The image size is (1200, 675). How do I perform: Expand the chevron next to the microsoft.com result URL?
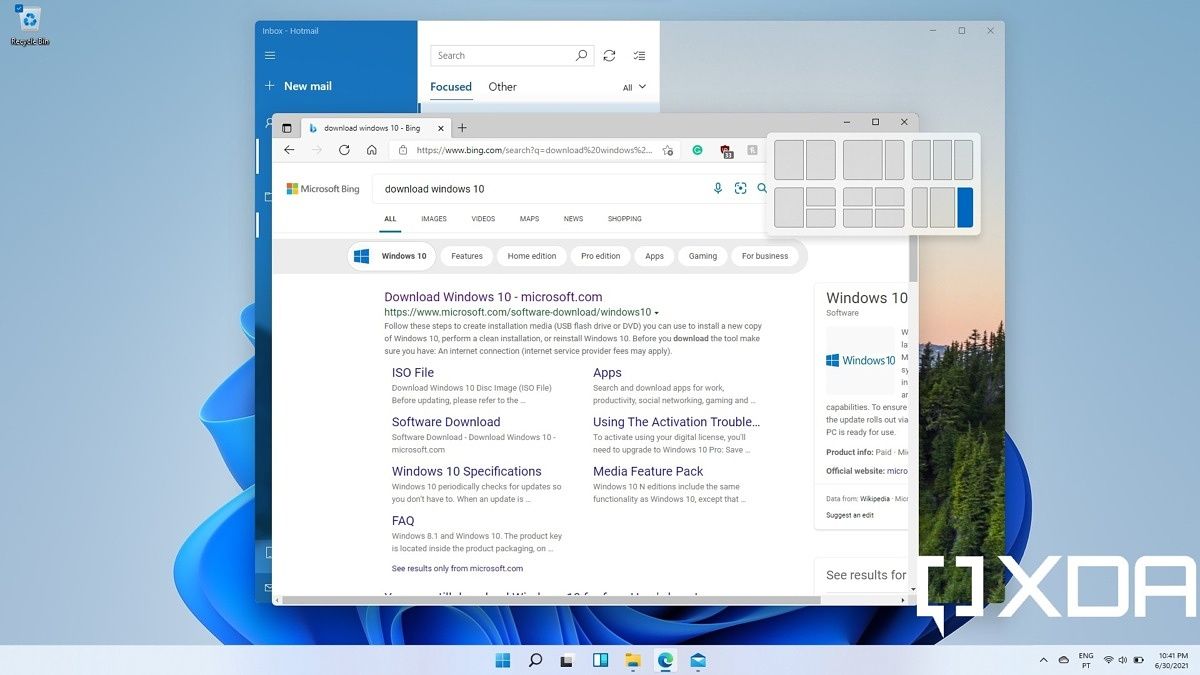[x=657, y=312]
